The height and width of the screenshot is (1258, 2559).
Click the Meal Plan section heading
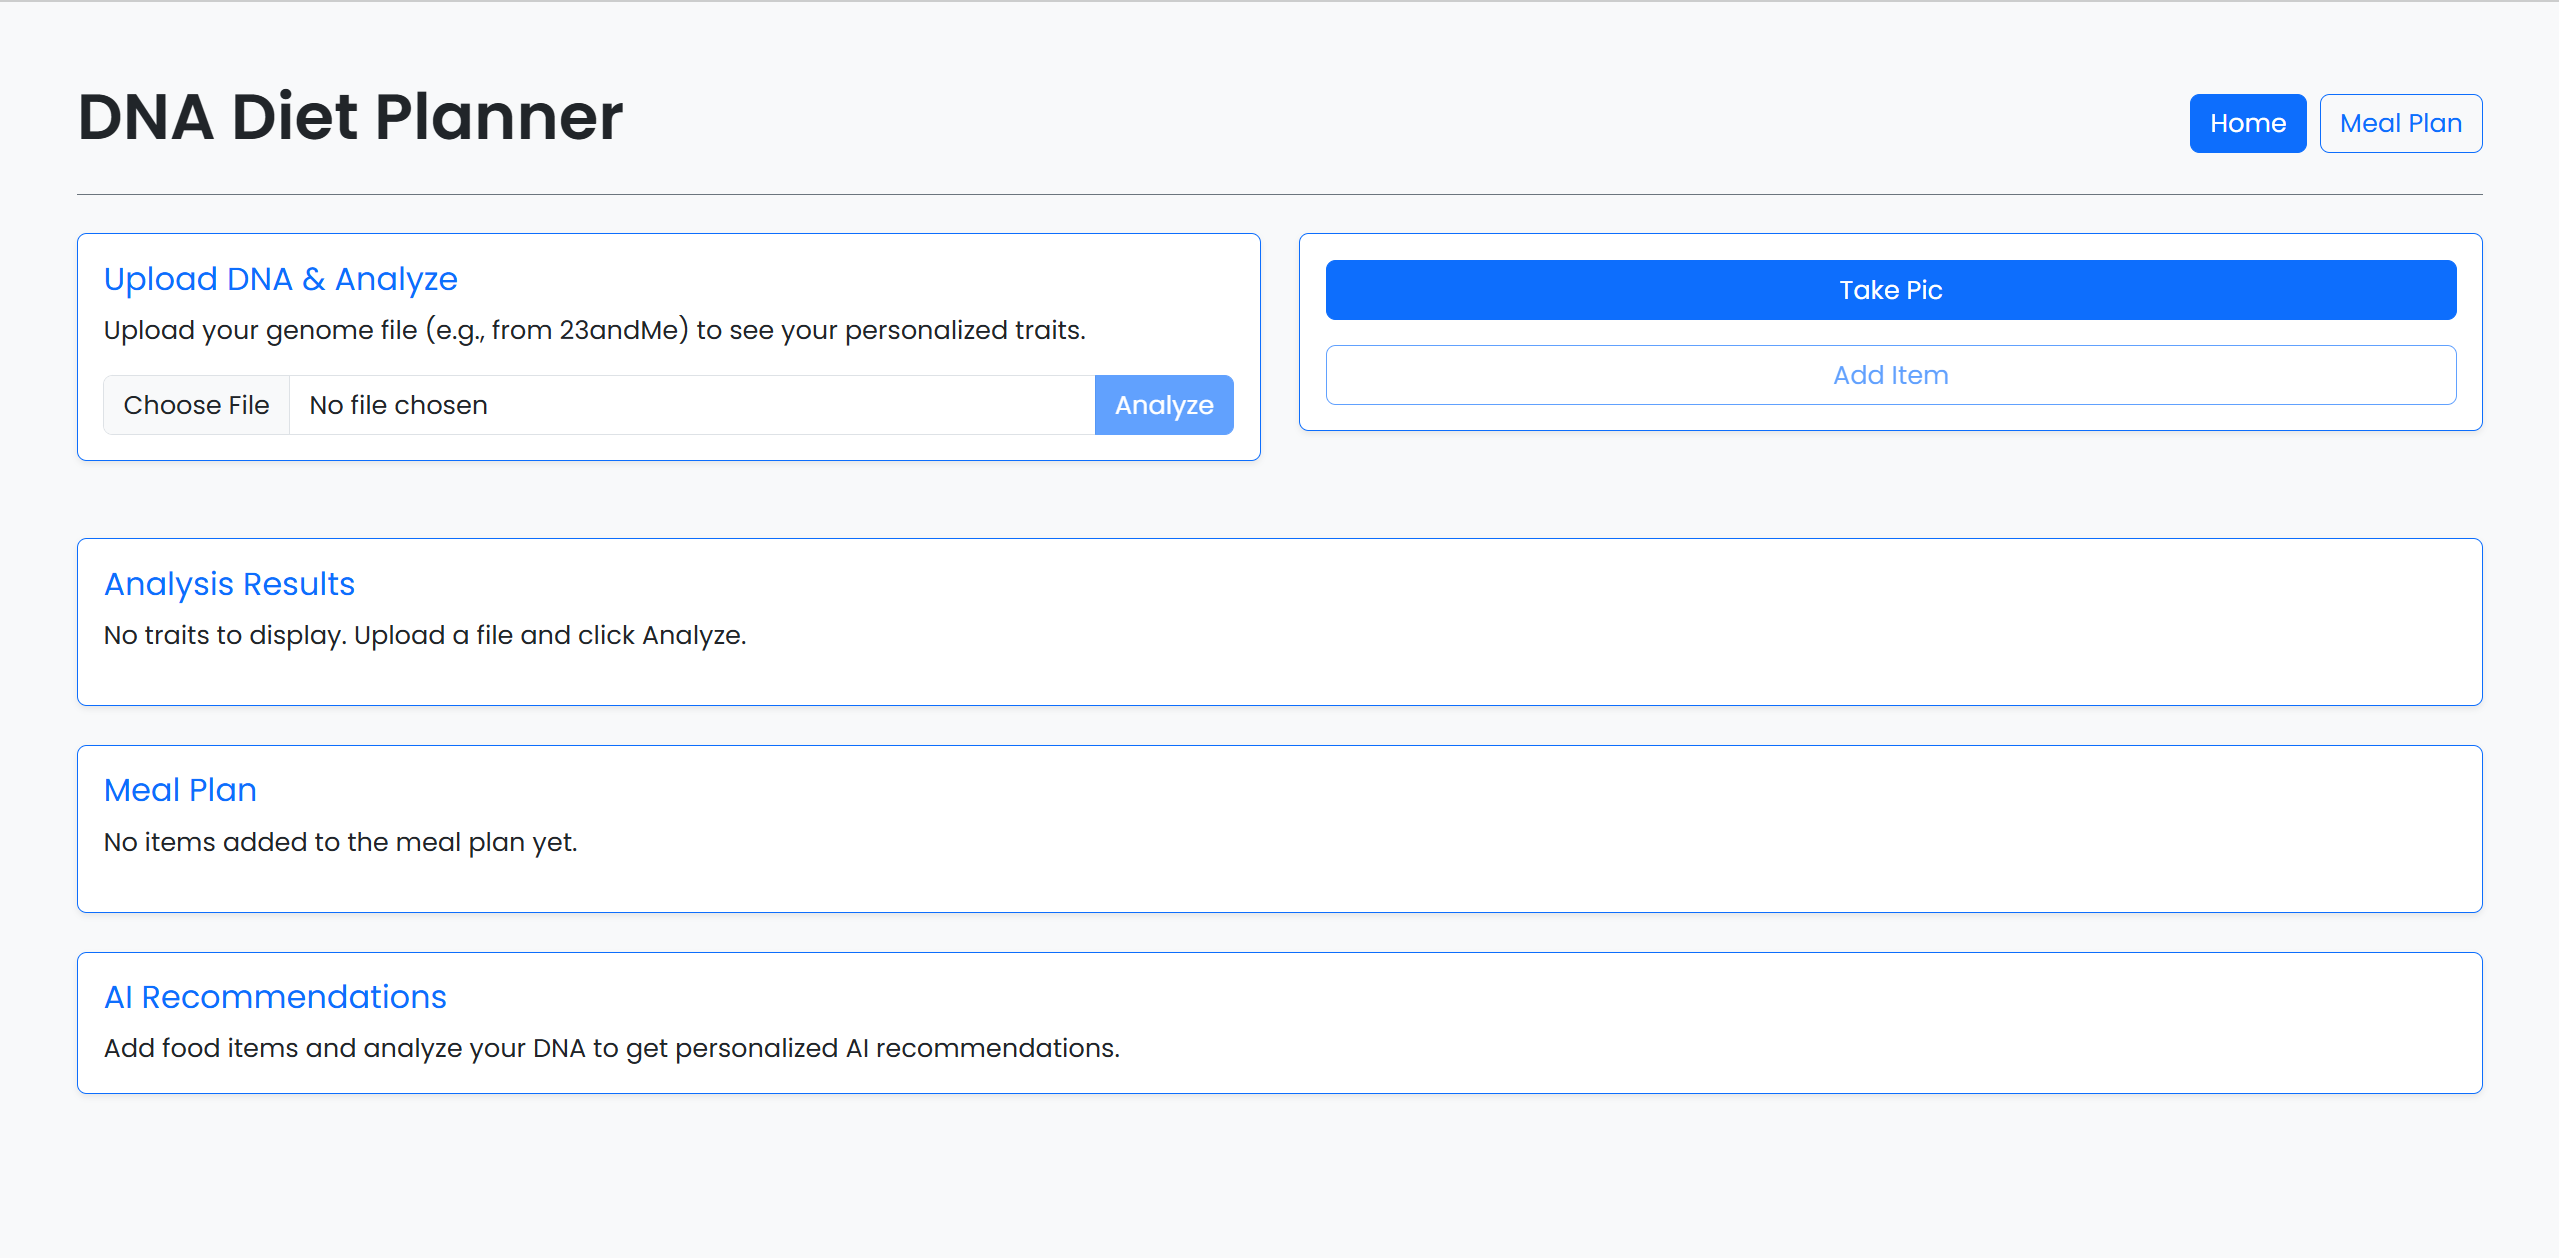pyautogui.click(x=180, y=790)
